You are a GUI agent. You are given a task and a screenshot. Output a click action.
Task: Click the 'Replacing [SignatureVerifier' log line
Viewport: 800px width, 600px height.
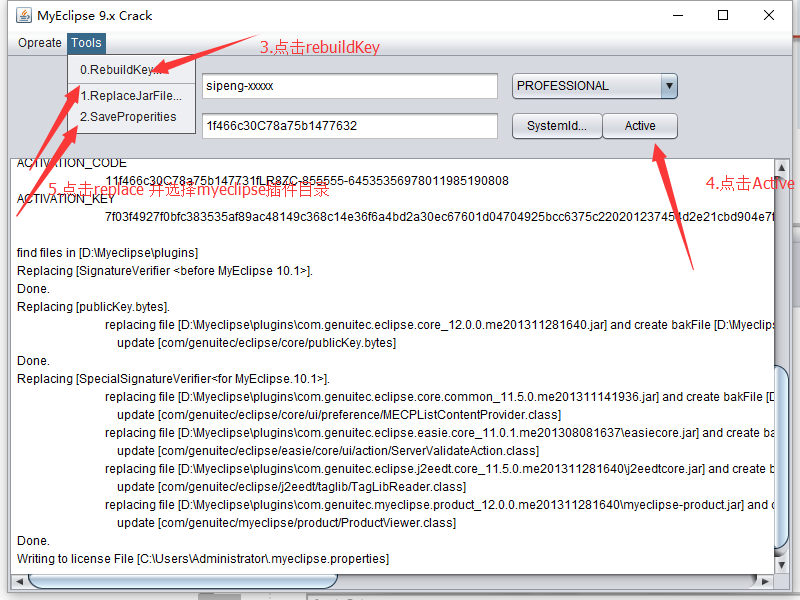(x=164, y=271)
